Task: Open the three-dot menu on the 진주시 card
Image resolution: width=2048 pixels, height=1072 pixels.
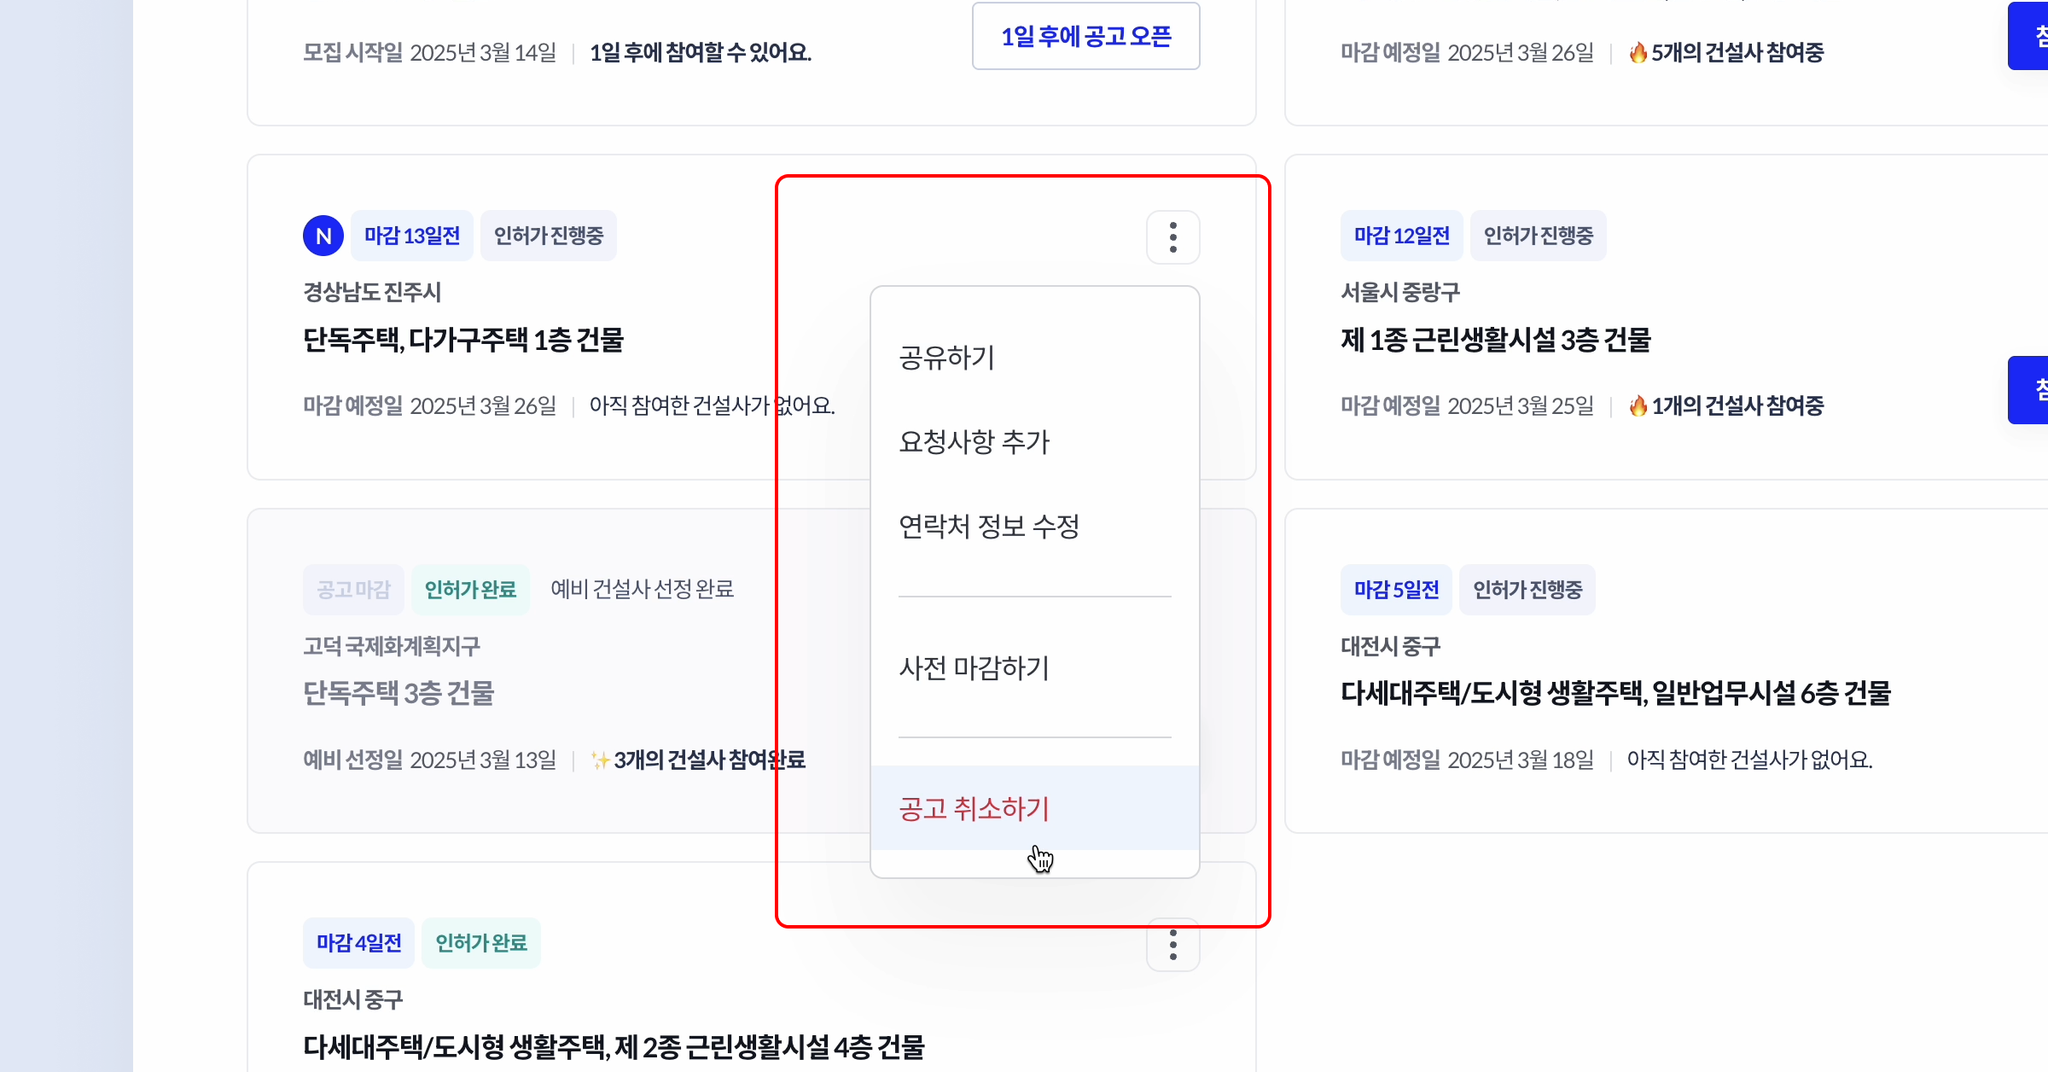Action: [x=1173, y=237]
